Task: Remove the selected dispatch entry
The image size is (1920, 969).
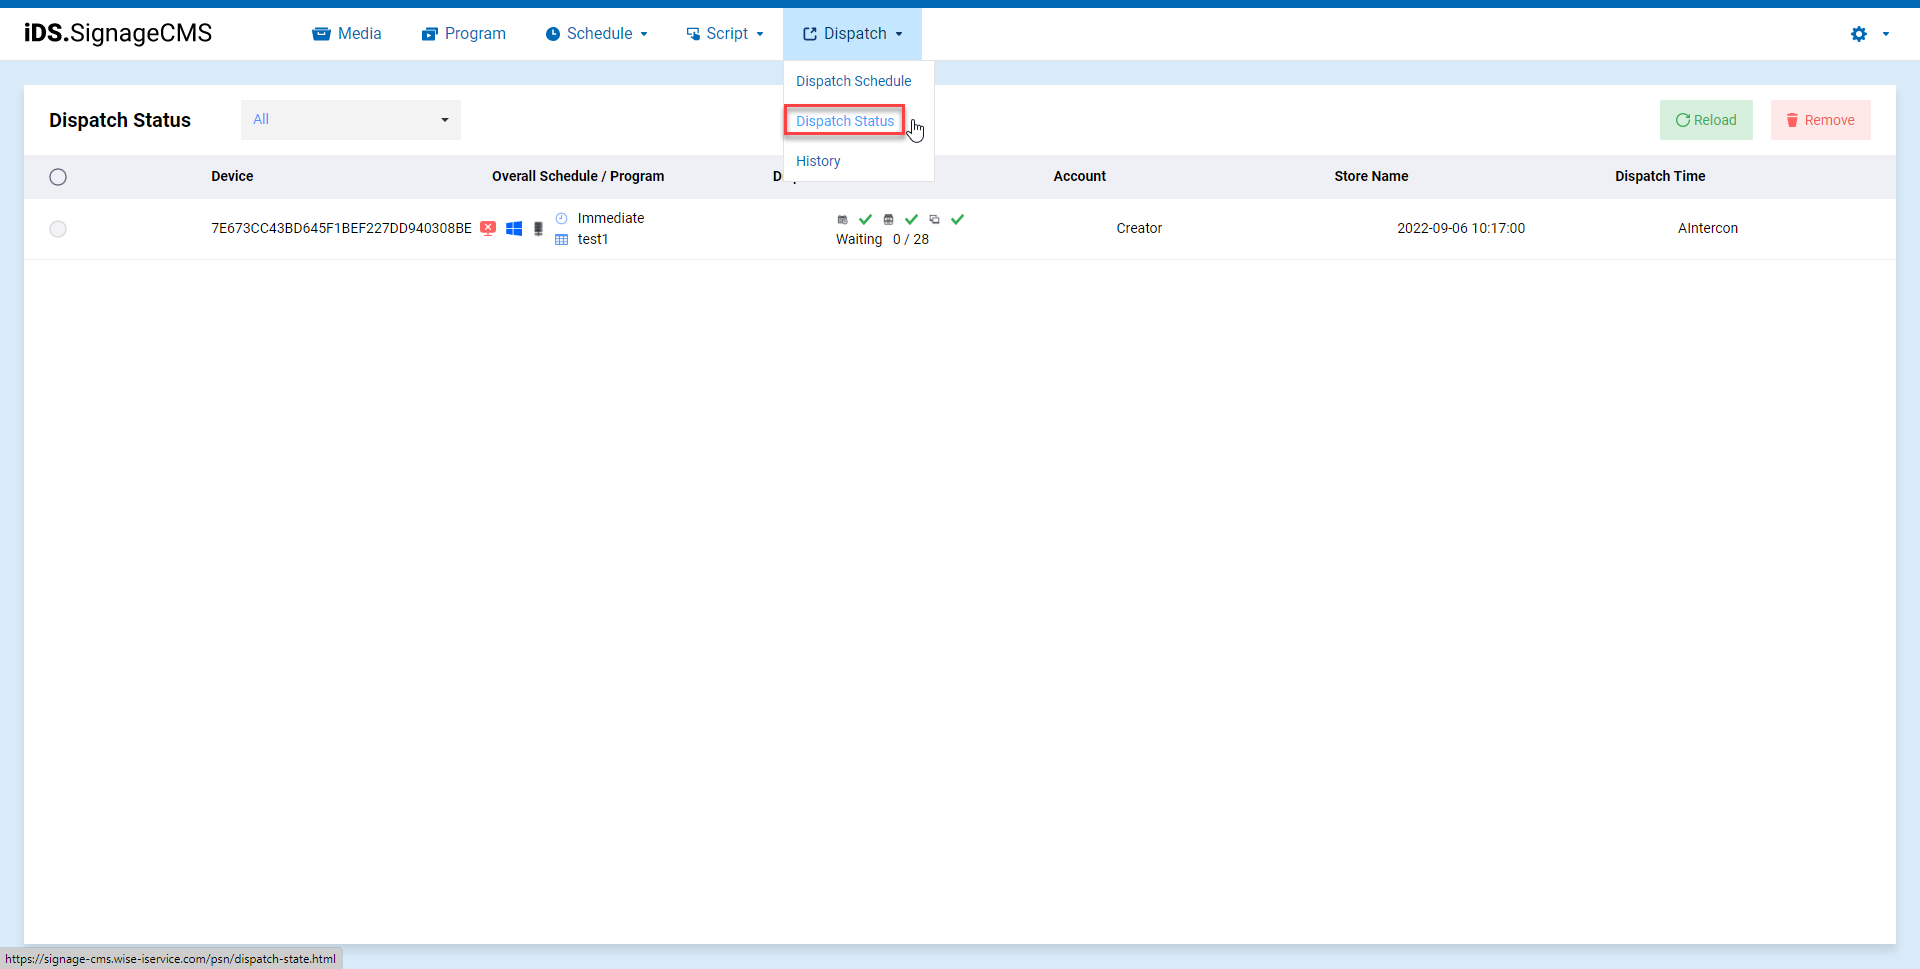Action: [x=1820, y=120]
